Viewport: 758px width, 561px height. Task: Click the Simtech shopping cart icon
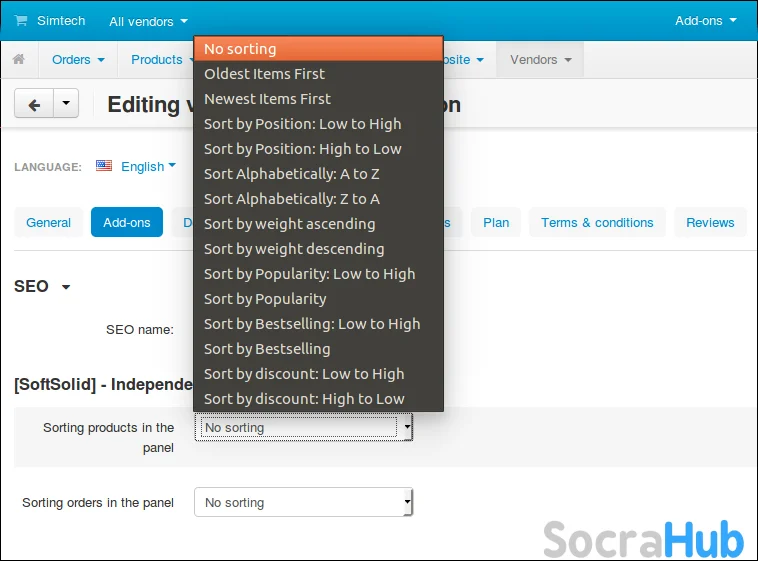(21, 20)
